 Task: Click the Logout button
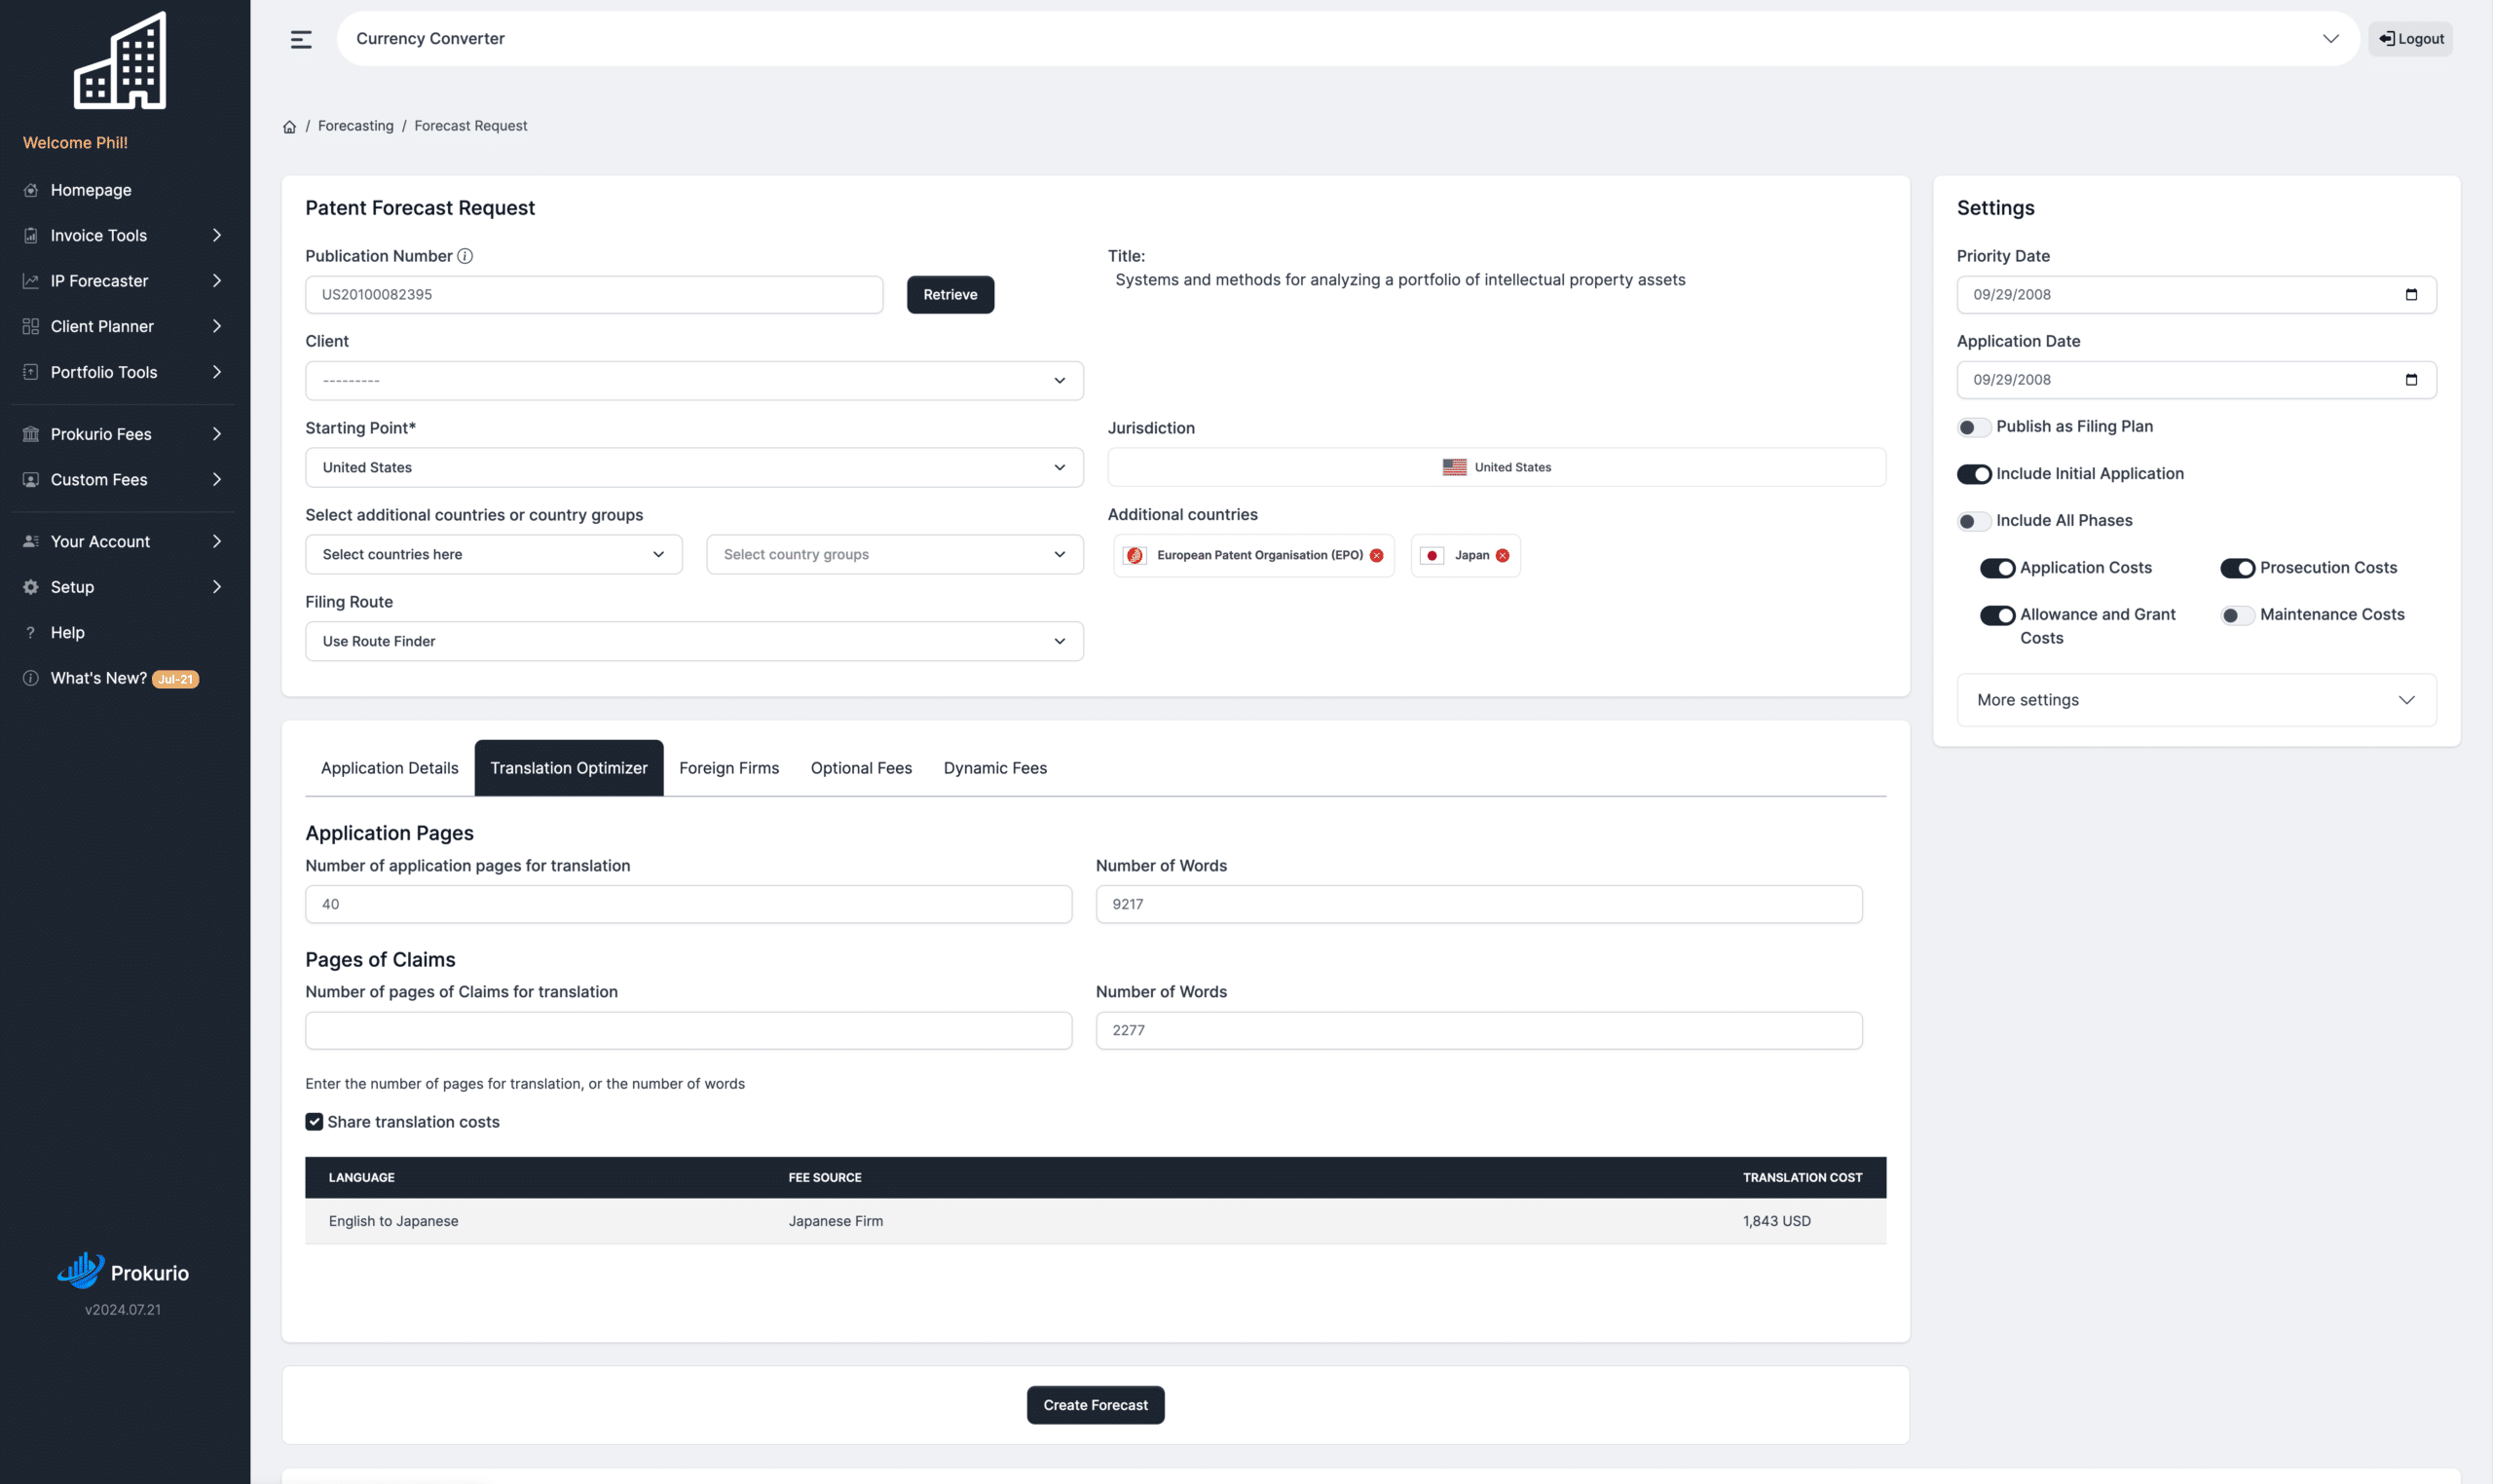2410,39
